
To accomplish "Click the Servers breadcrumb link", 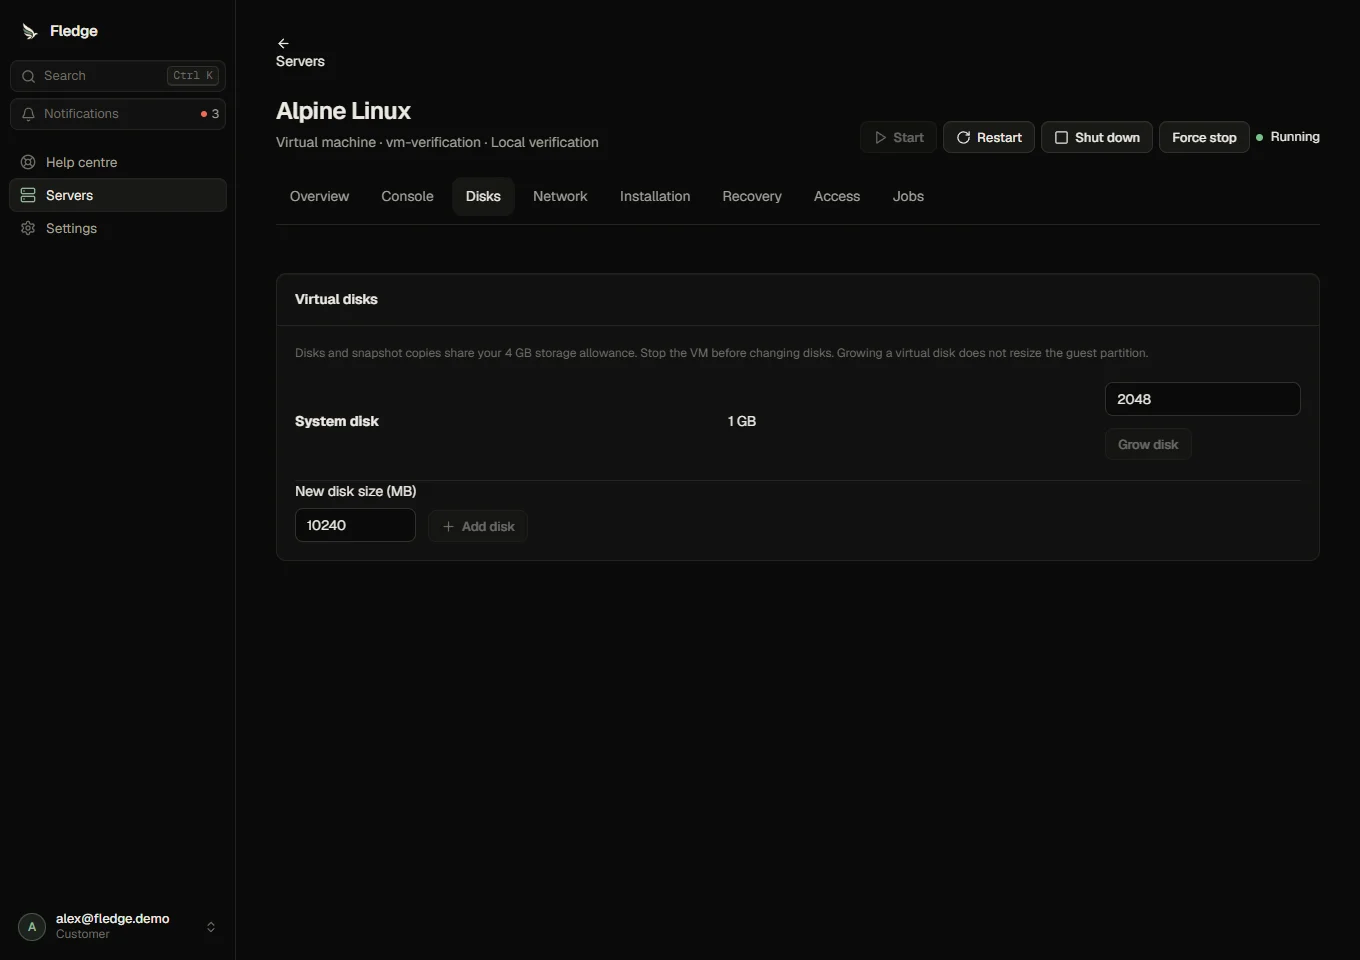I will (300, 62).
